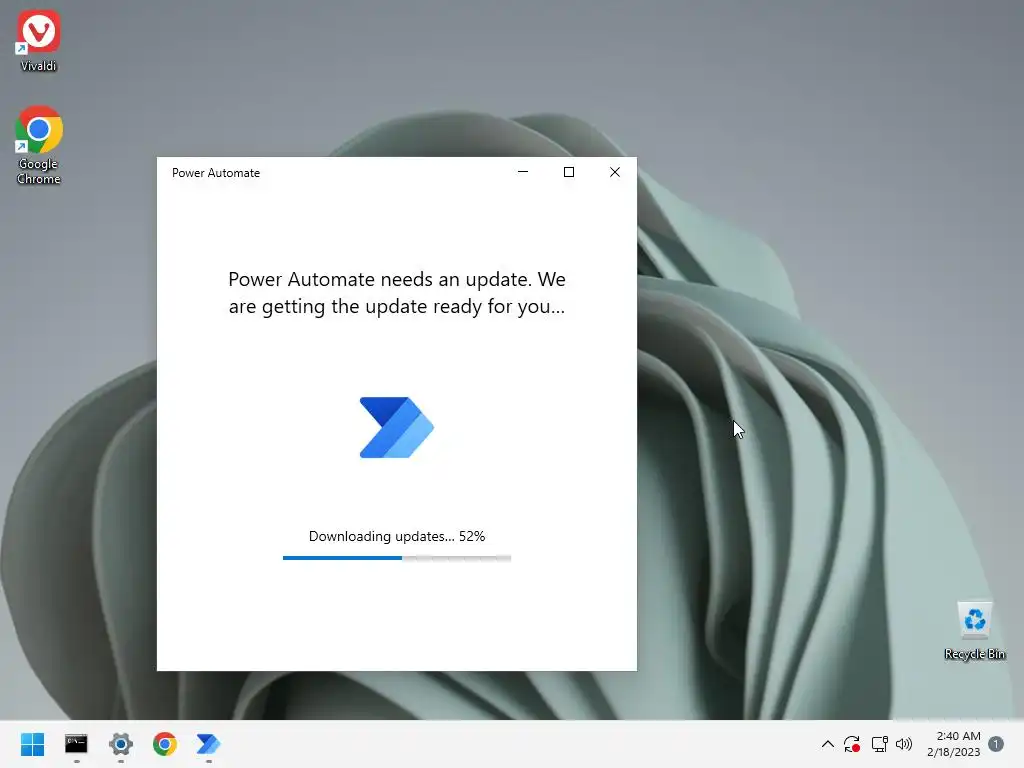Open the network status tray icon
Viewport: 1024px width, 768px height.
879,744
